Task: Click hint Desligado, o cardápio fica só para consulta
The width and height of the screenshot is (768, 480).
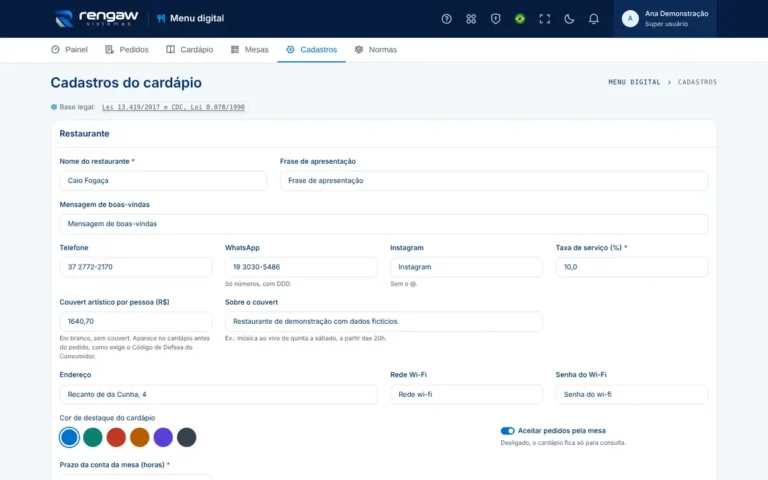Action: pyautogui.click(x=563, y=443)
